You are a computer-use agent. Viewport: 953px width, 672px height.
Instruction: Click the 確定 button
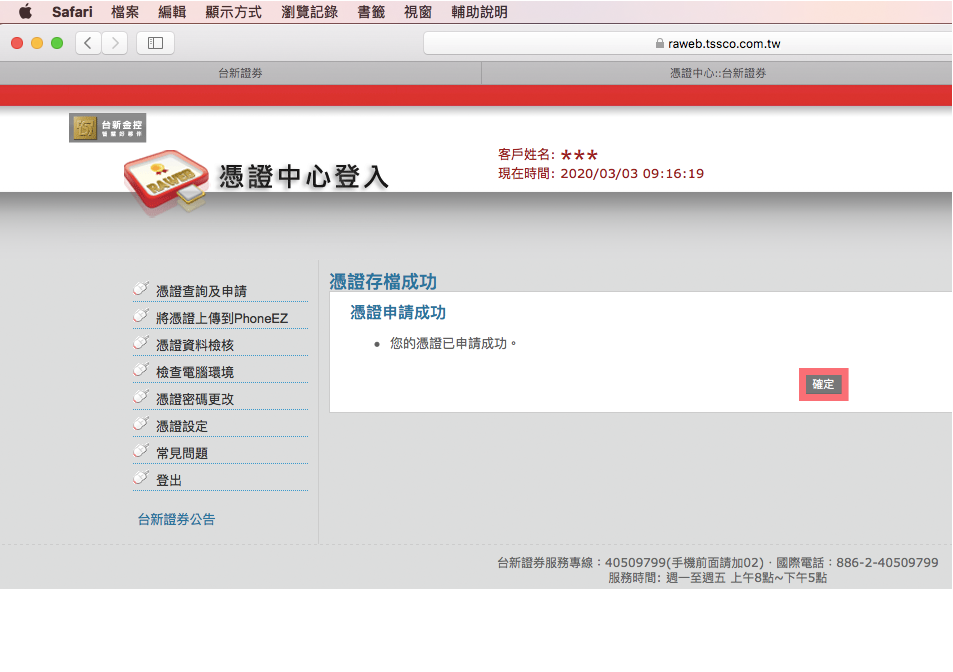pos(824,385)
